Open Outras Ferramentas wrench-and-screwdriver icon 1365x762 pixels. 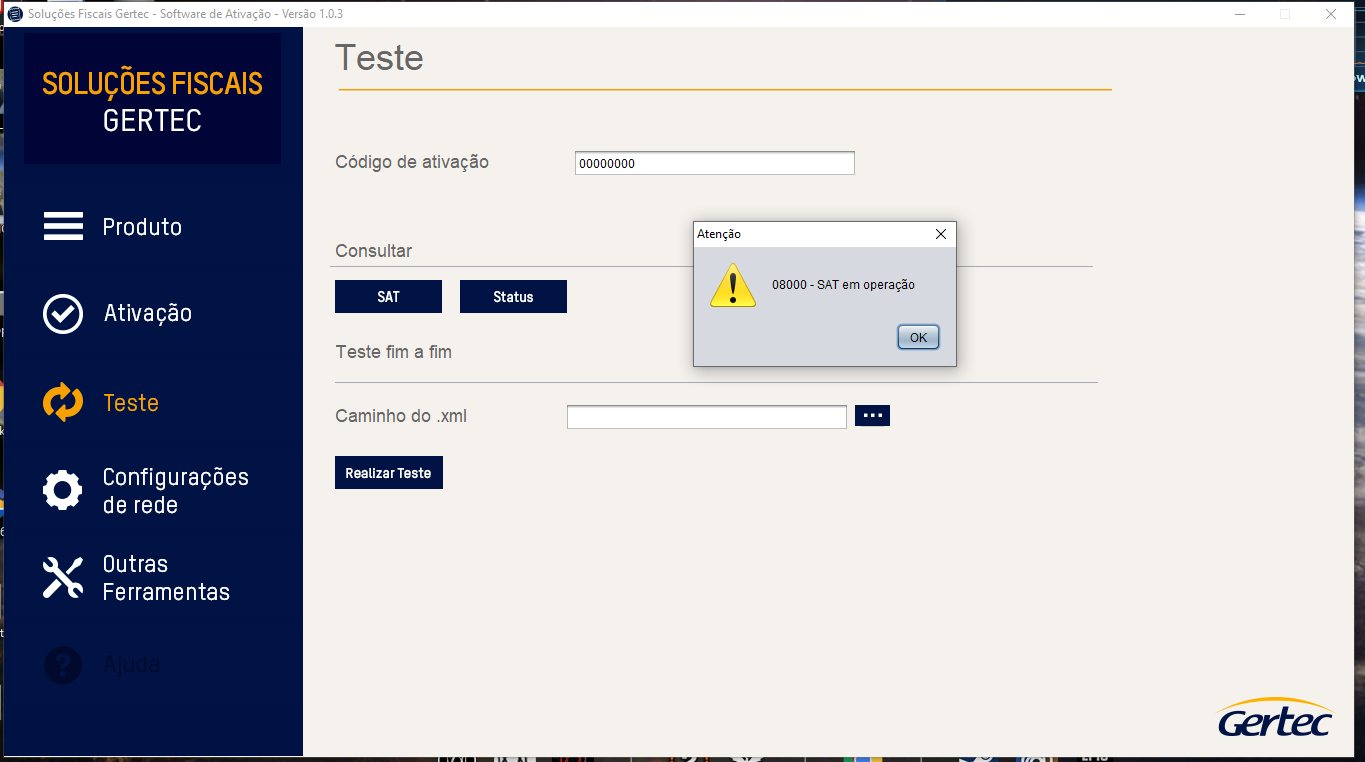[63, 577]
